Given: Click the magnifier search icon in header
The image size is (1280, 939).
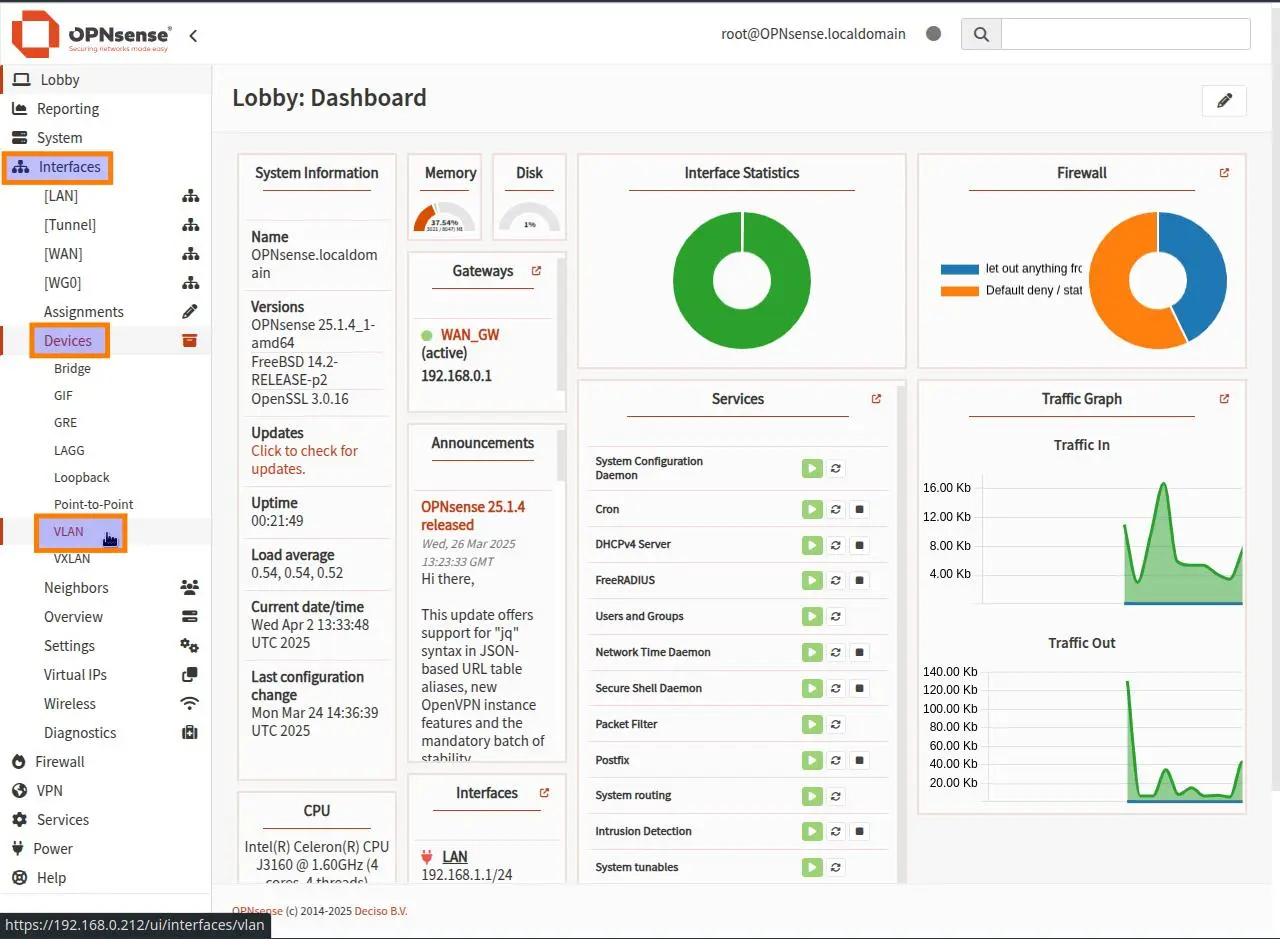Looking at the screenshot, I should pyautogui.click(x=981, y=34).
